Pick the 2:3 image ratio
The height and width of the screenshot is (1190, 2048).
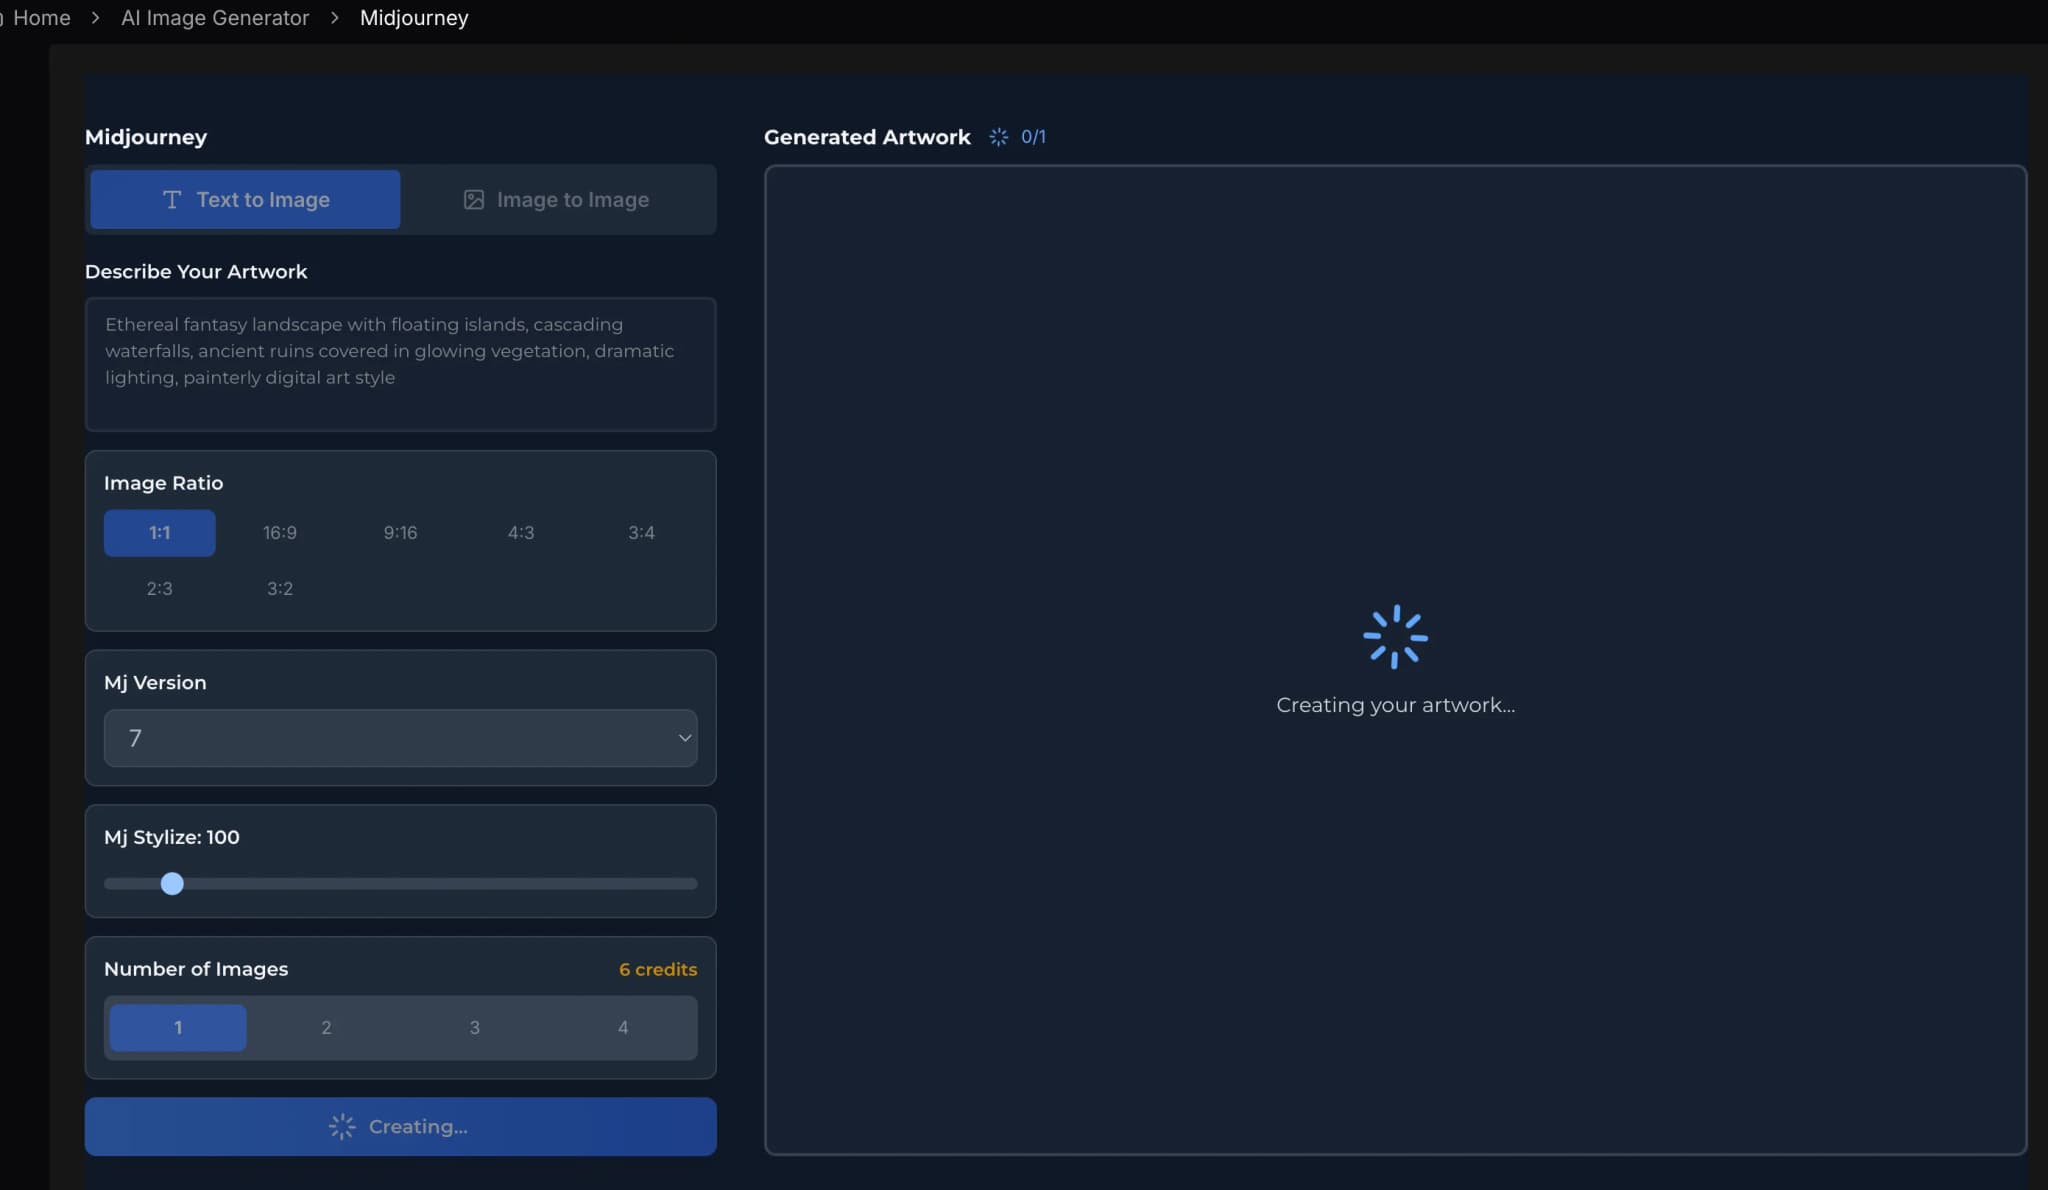point(159,589)
